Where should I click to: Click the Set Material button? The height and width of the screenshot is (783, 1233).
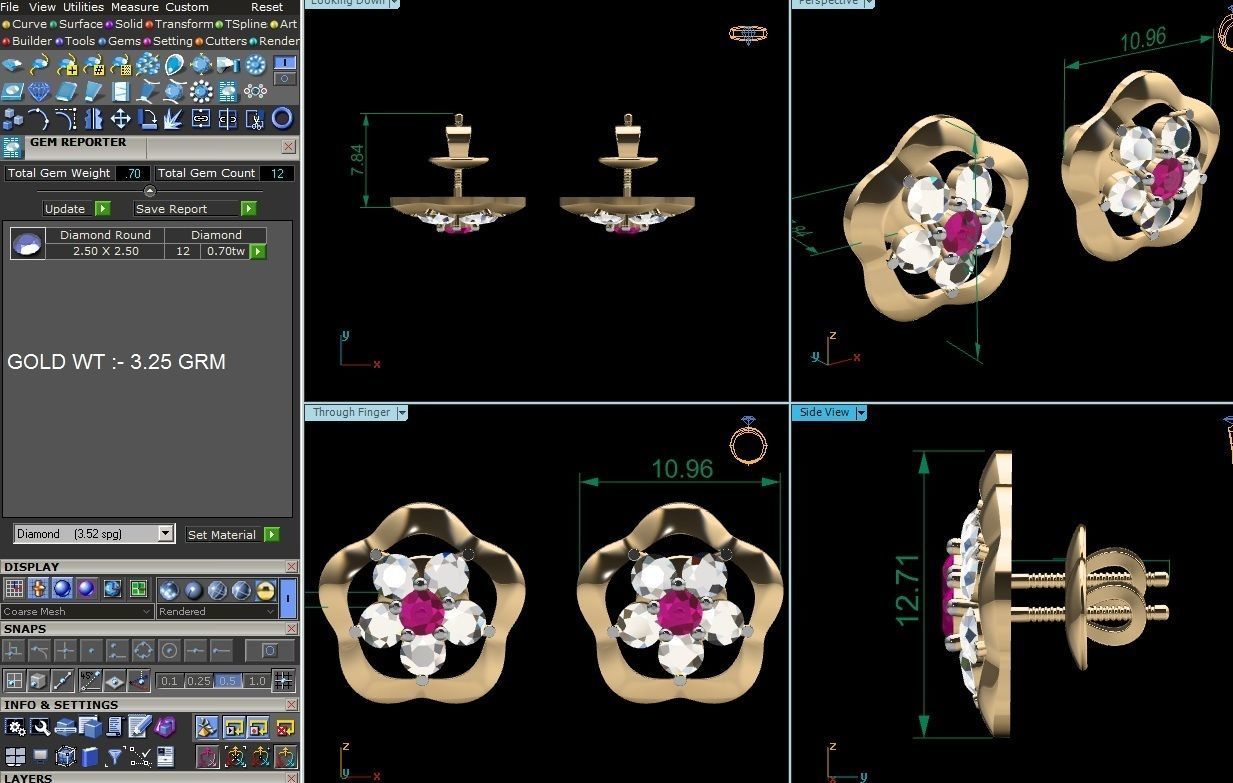pos(232,535)
